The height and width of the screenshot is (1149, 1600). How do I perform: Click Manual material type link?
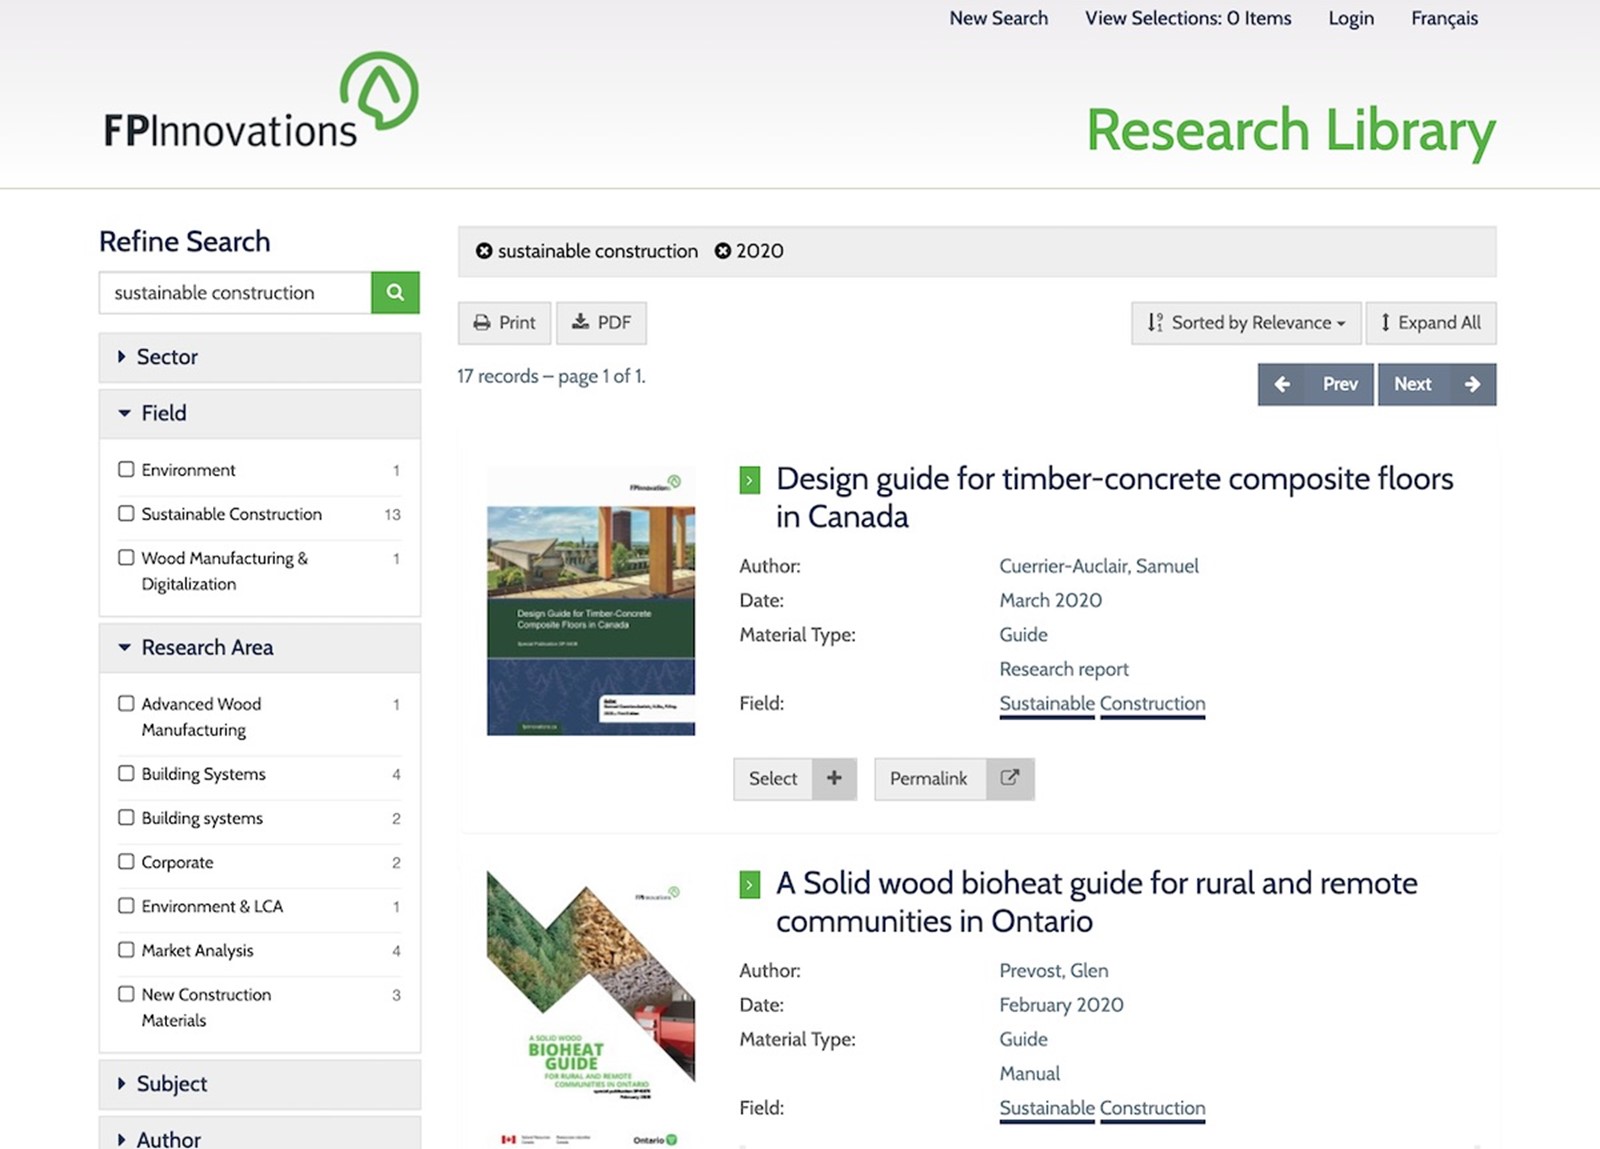tap(1030, 1073)
